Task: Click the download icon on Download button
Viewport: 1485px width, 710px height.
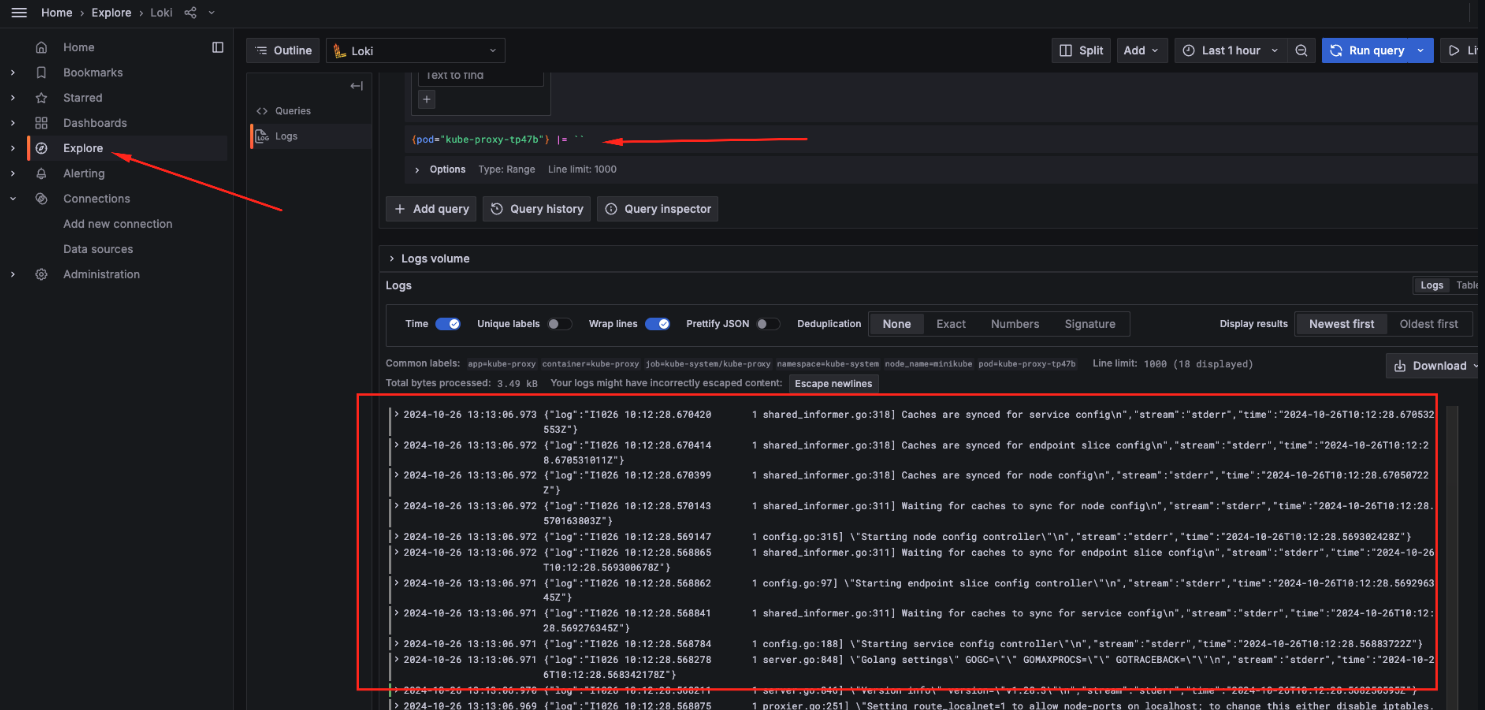Action: 1400,365
